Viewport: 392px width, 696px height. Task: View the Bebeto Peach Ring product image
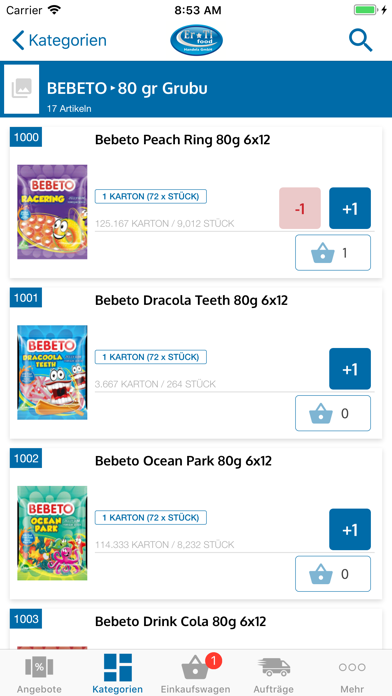click(52, 212)
